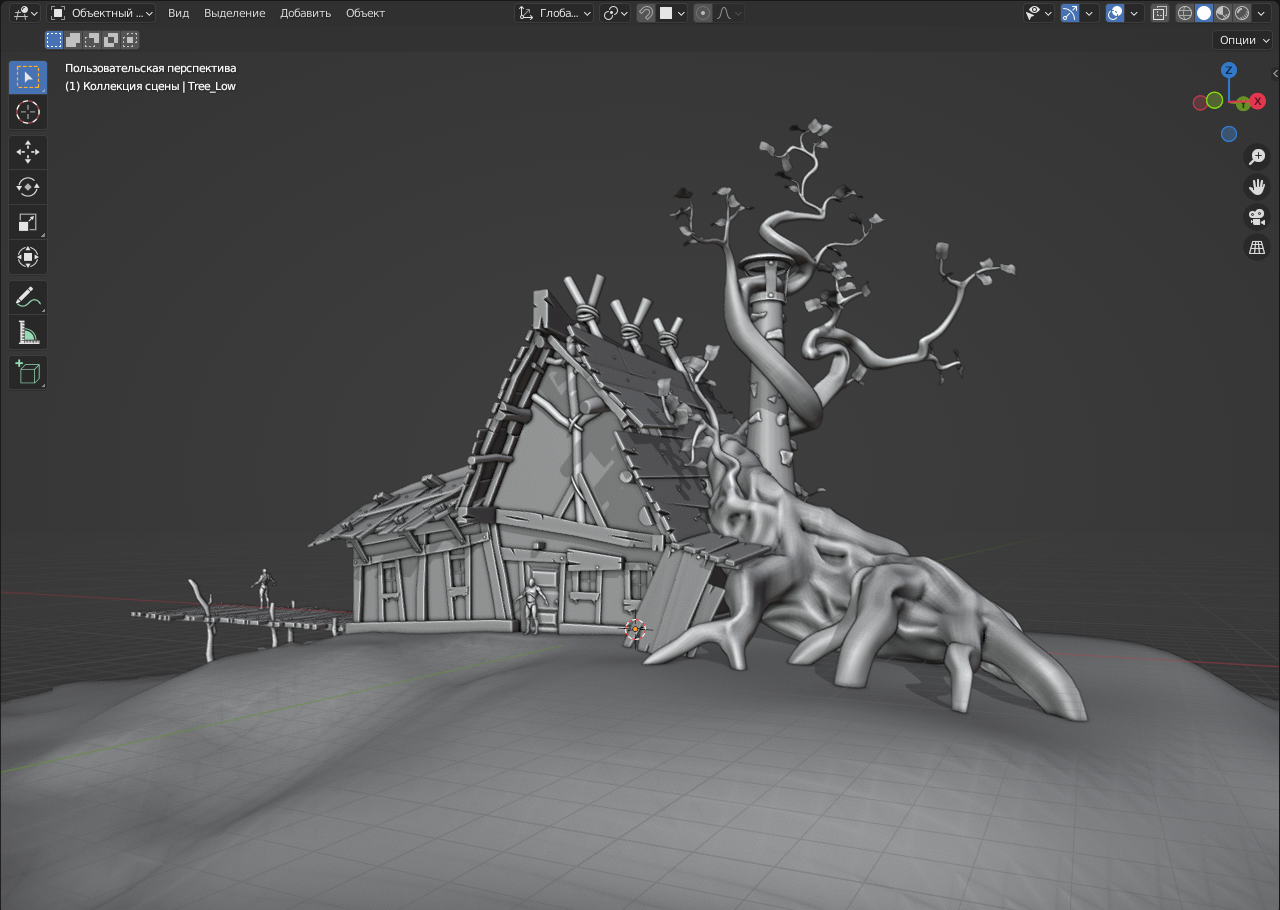Expand the viewport shading options arrow
This screenshot has width=1280, height=910.
[x=1263, y=13]
